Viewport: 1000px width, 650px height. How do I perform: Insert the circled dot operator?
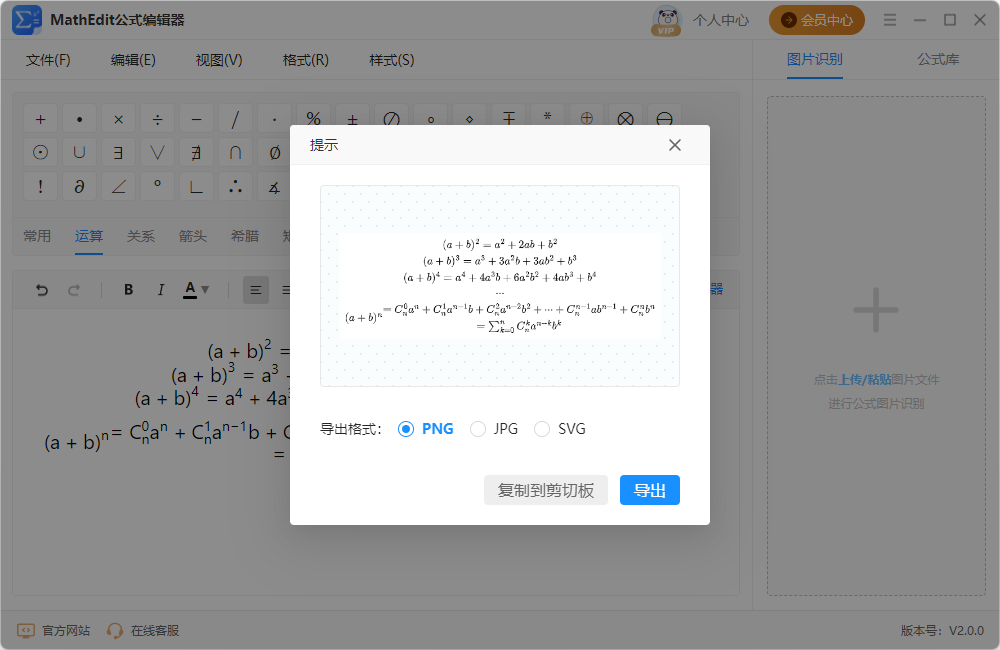[x=40, y=152]
